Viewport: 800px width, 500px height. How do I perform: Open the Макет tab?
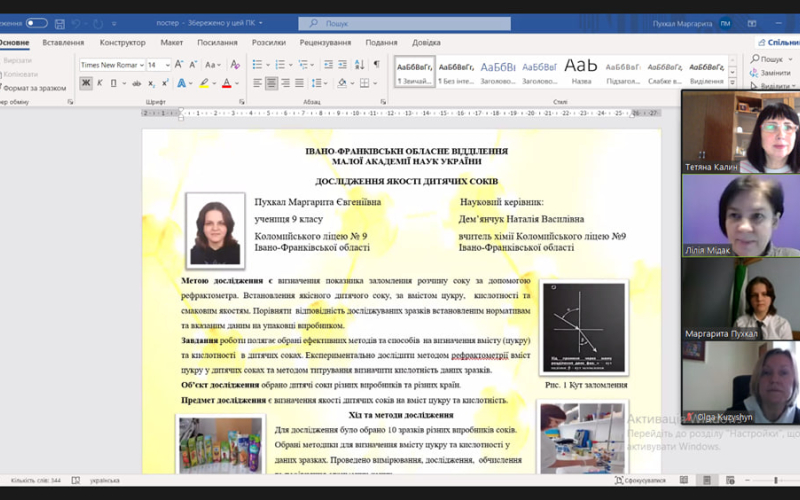(171, 42)
